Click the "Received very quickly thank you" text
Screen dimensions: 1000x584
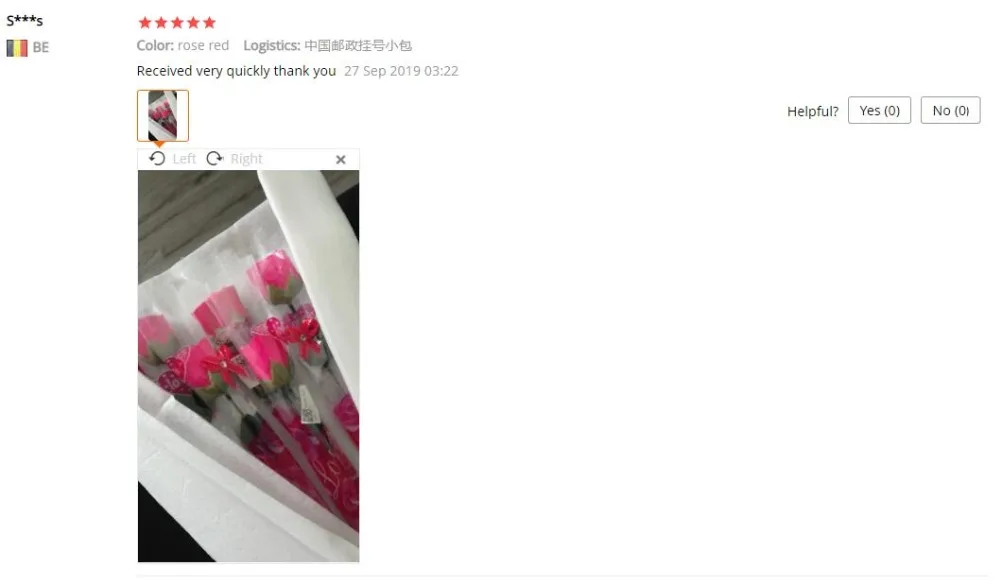click(x=236, y=71)
